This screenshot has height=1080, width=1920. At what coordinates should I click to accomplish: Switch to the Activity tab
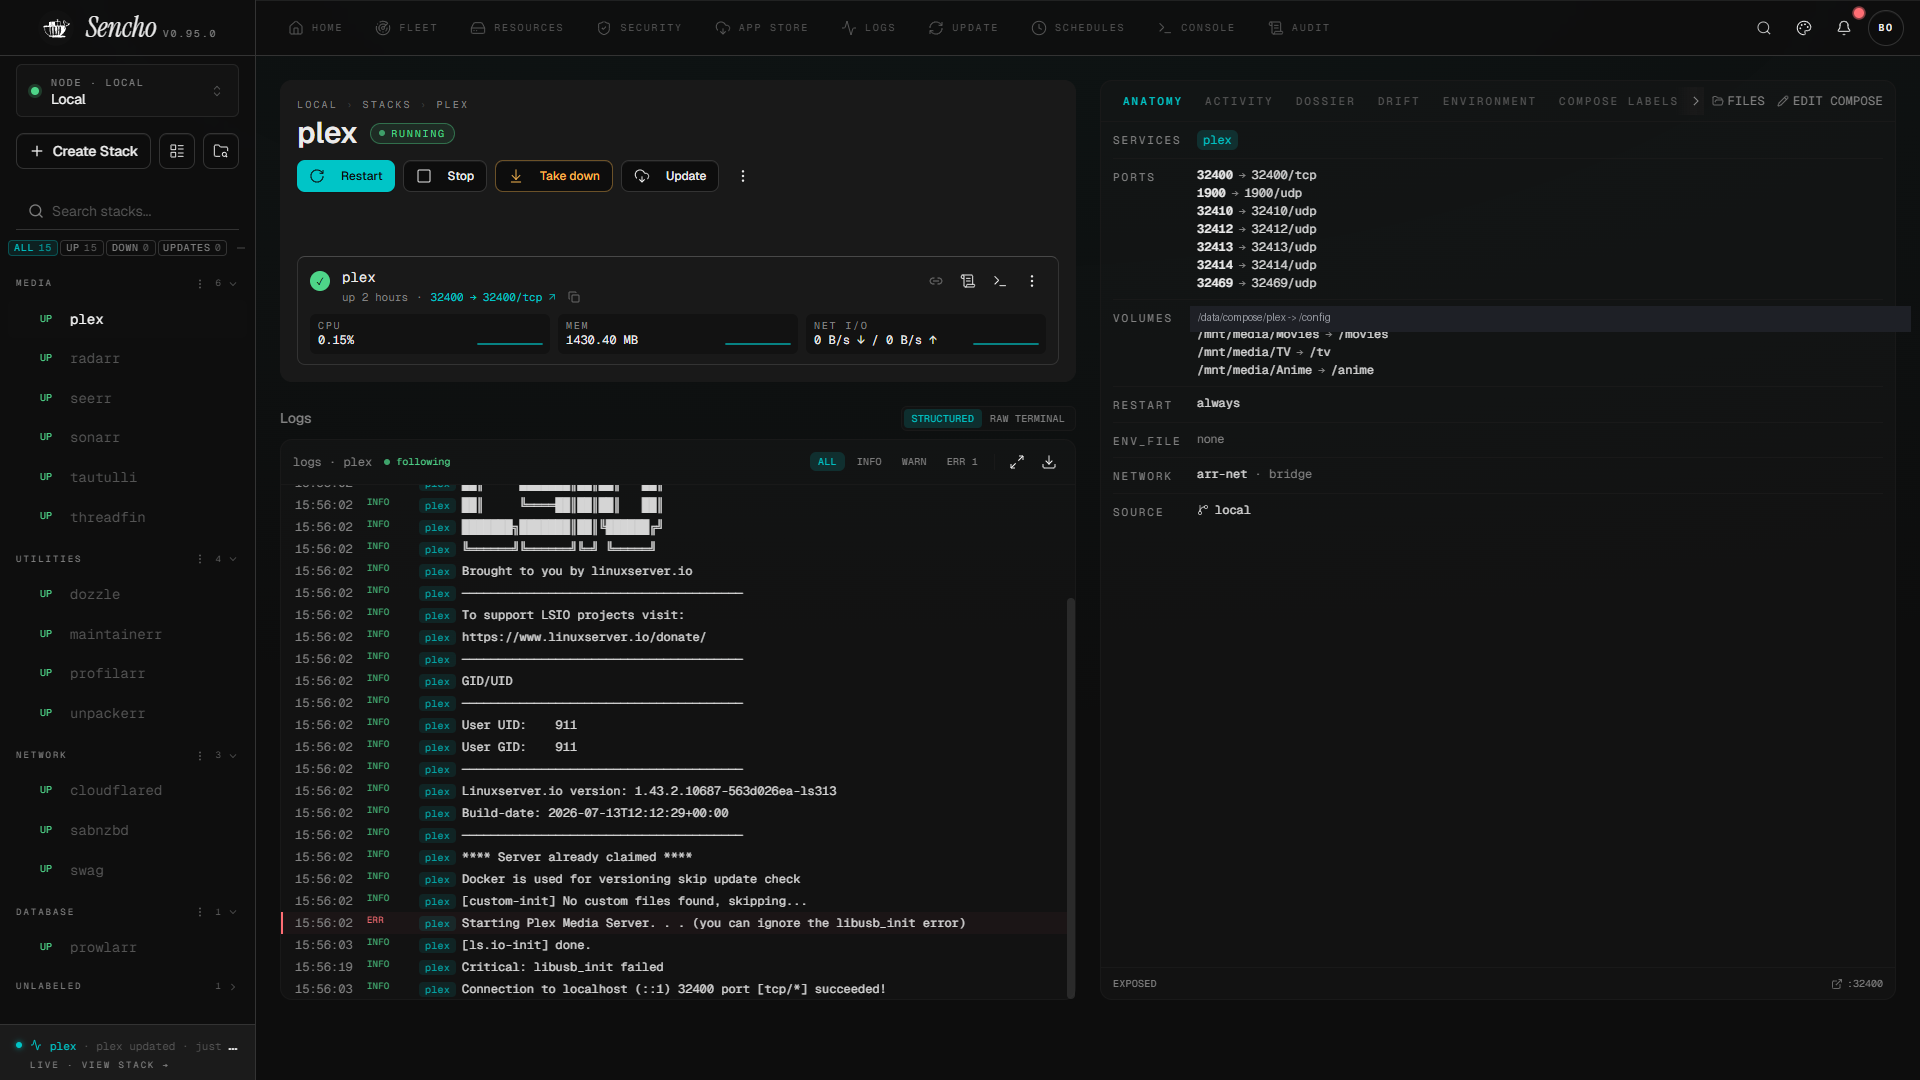tap(1238, 102)
